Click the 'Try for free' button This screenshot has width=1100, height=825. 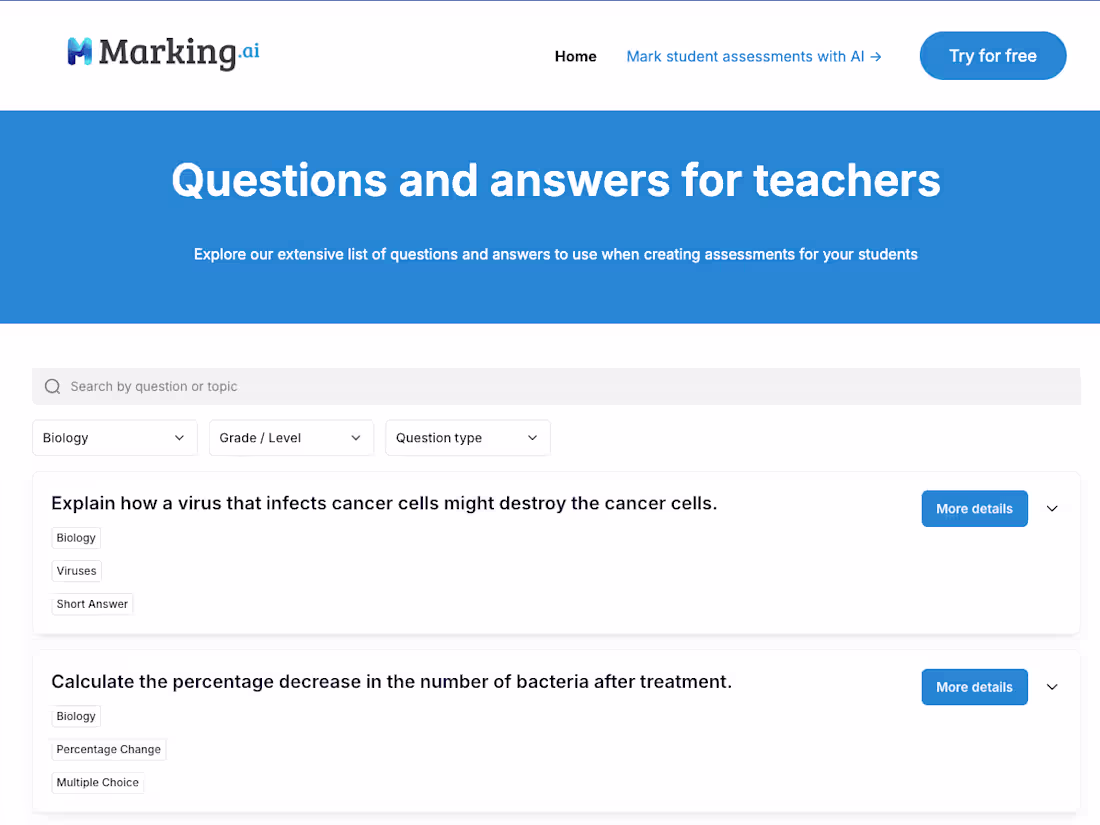992,55
